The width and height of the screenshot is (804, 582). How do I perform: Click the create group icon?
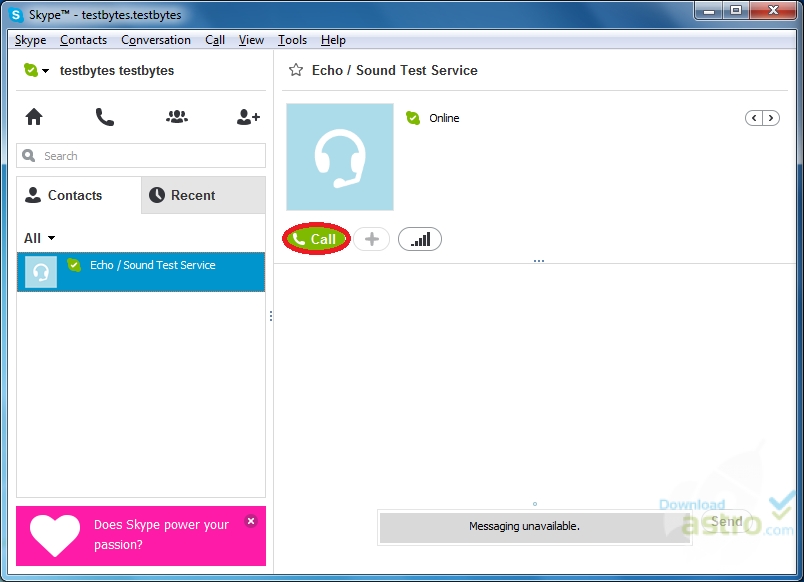[177, 117]
